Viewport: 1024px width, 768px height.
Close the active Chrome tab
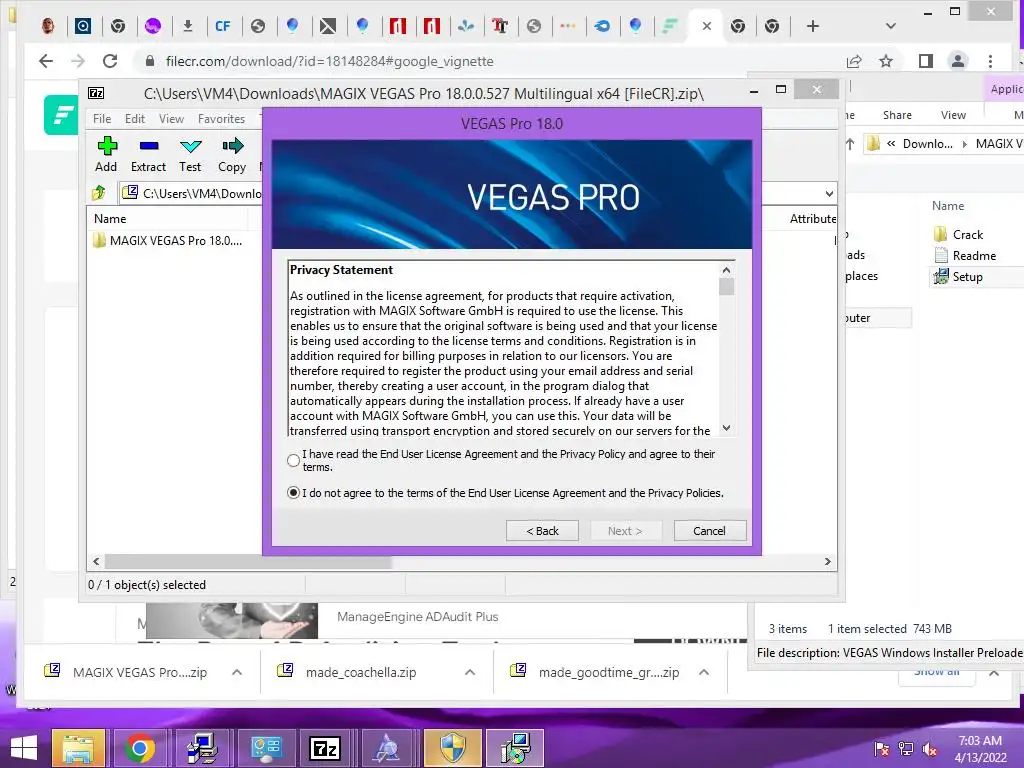[x=707, y=26]
